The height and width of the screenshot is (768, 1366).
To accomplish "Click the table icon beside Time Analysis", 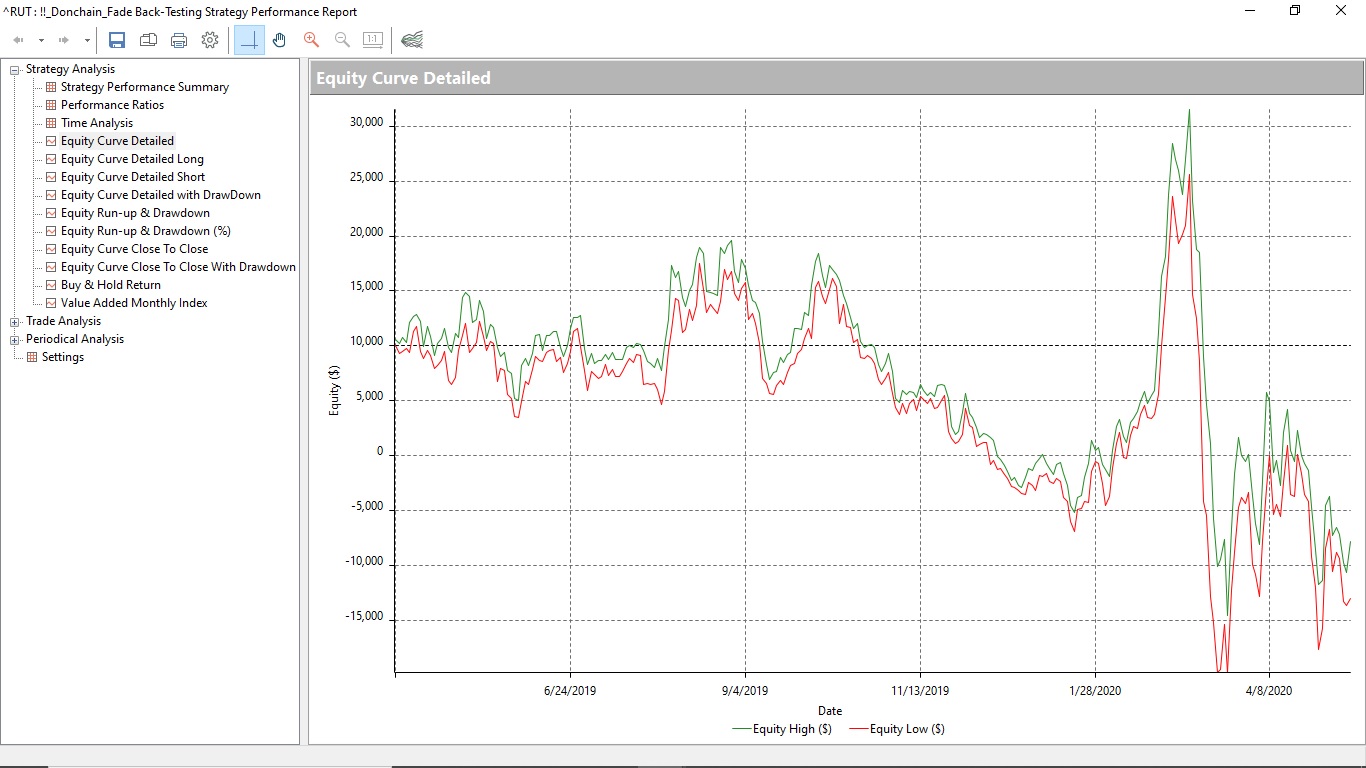I will (52, 123).
